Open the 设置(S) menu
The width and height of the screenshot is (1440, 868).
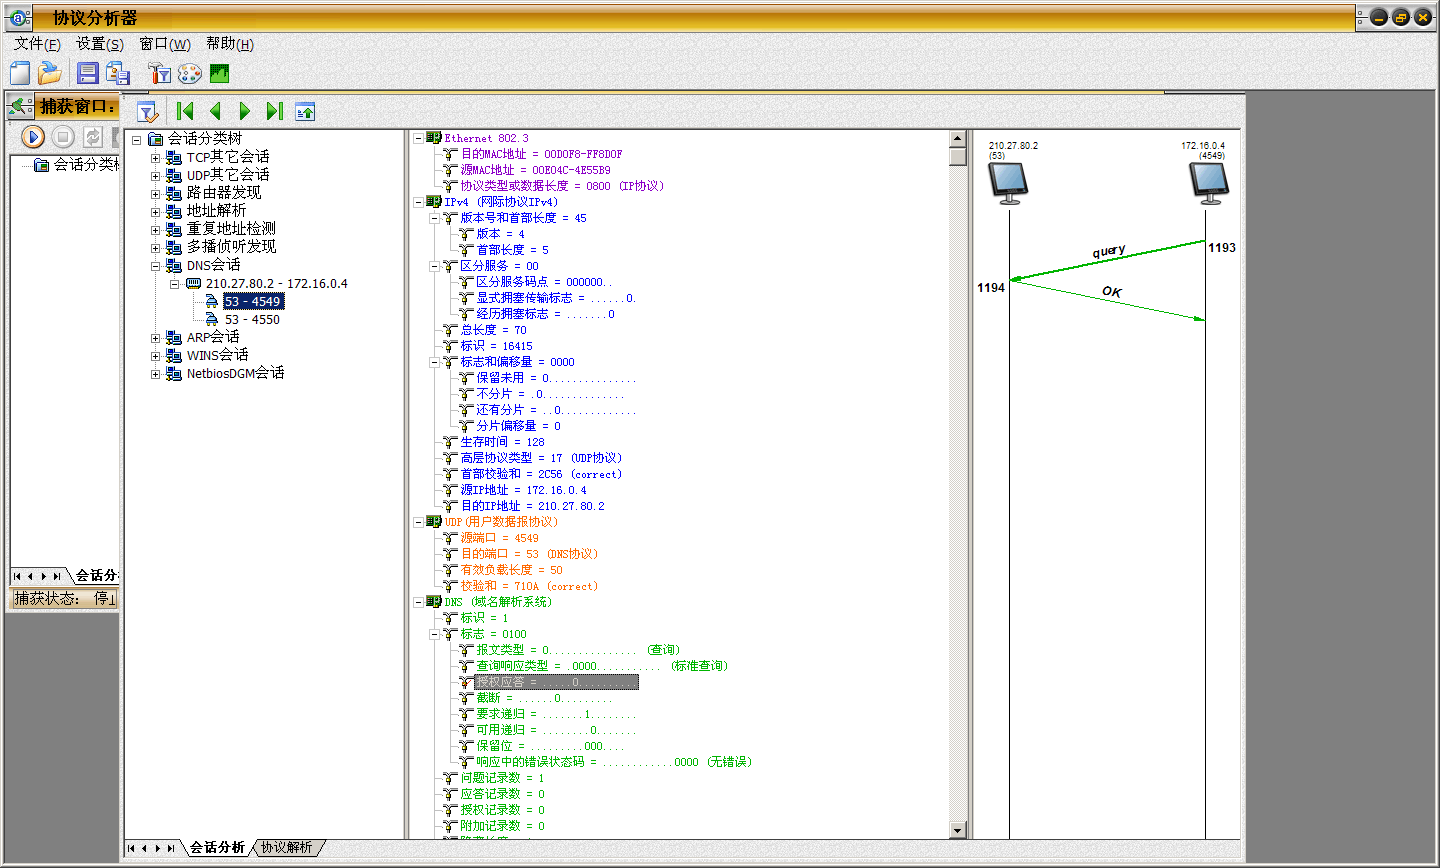99,44
